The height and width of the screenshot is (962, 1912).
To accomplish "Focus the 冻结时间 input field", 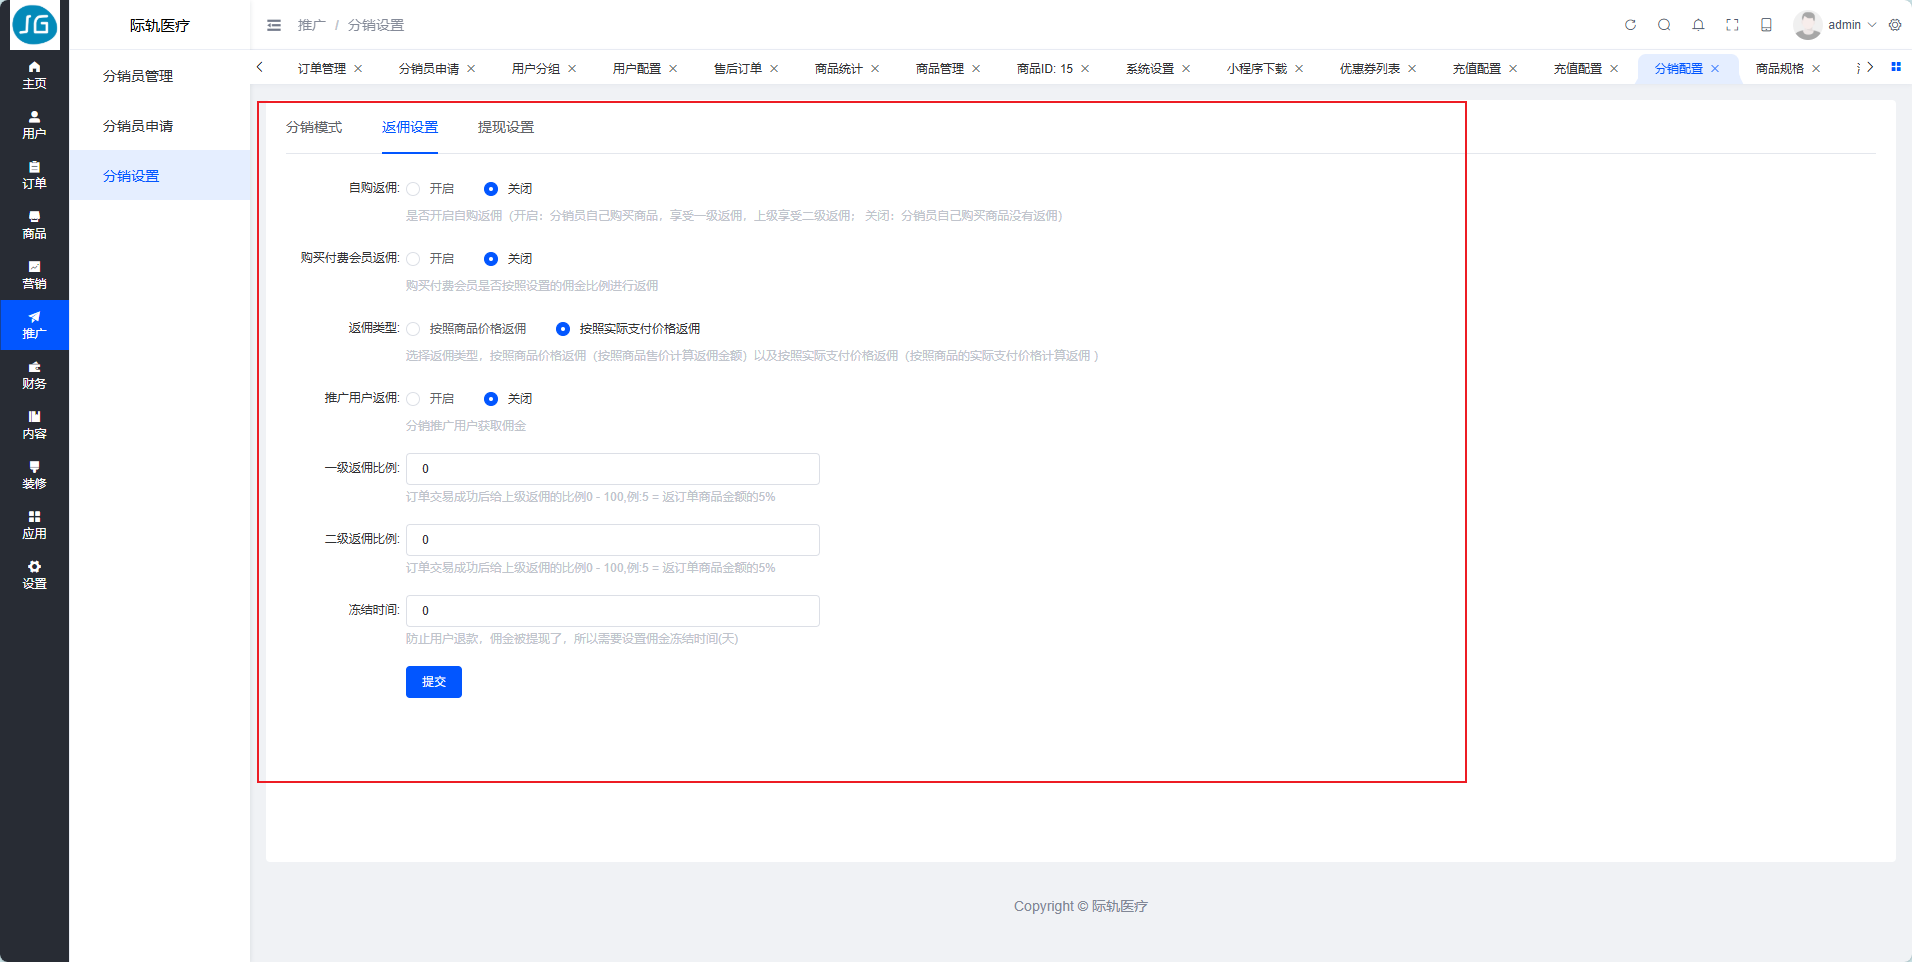I will pyautogui.click(x=613, y=611).
